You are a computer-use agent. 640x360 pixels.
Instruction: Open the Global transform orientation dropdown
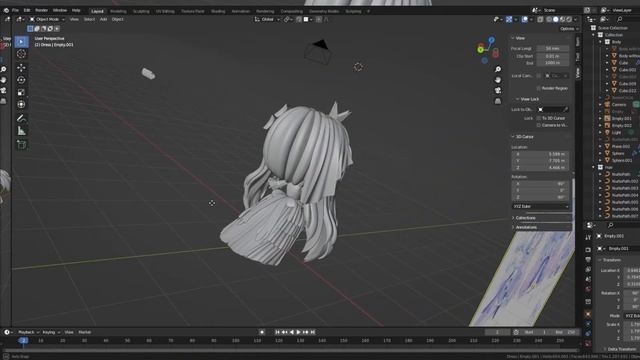point(267,19)
